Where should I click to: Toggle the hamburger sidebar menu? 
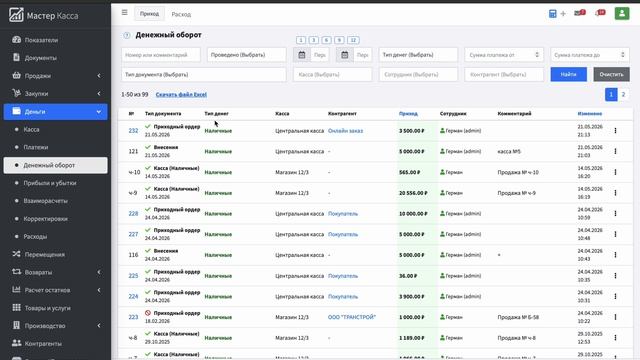(124, 13)
